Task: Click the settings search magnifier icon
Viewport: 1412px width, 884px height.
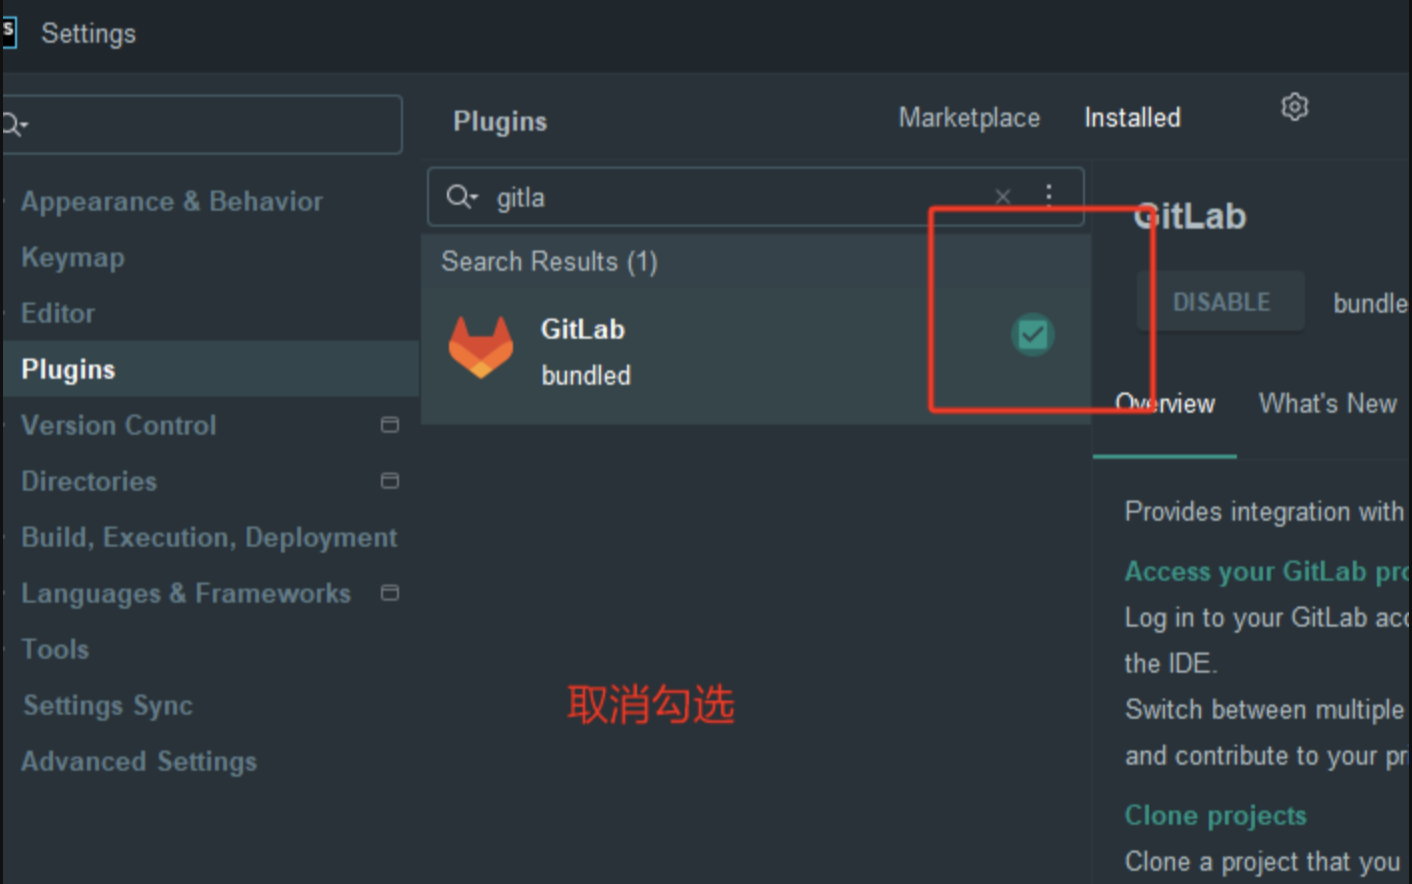Action: click(14, 125)
